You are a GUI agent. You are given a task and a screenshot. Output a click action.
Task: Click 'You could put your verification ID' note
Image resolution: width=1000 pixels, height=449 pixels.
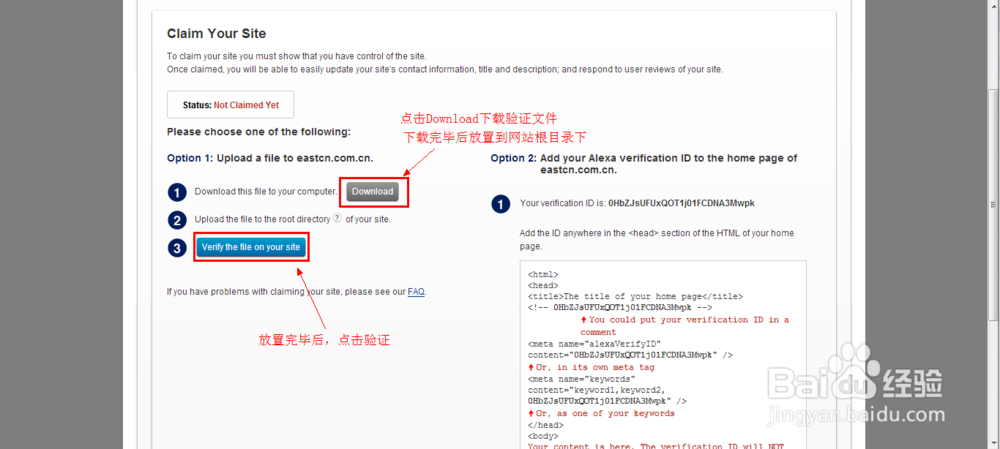684,326
